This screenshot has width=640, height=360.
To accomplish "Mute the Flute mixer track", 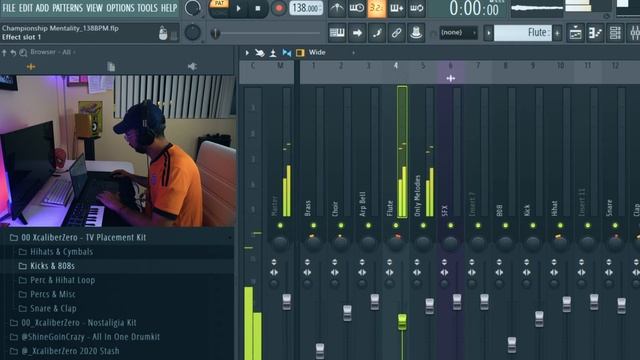I will (396, 225).
